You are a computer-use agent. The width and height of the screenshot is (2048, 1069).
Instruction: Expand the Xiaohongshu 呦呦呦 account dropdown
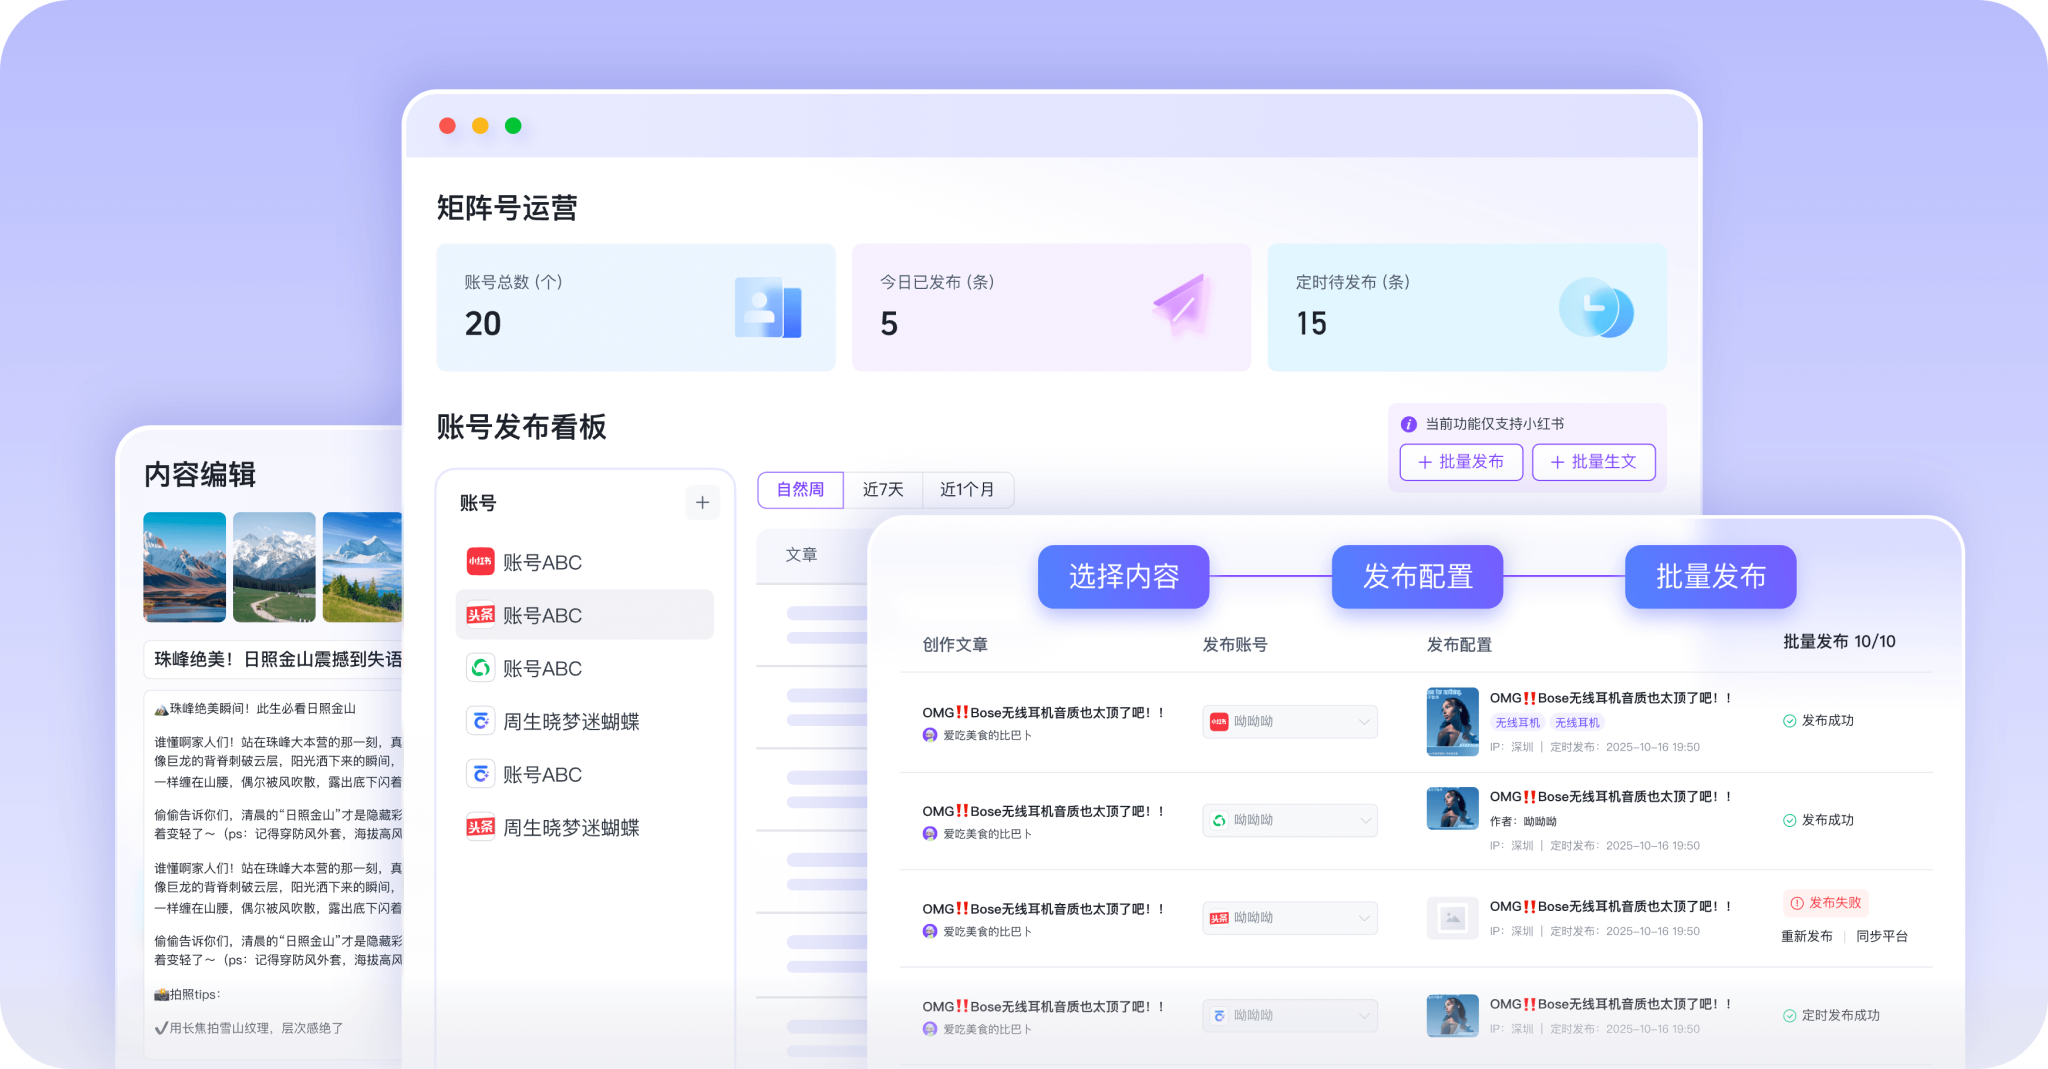[x=1289, y=722]
